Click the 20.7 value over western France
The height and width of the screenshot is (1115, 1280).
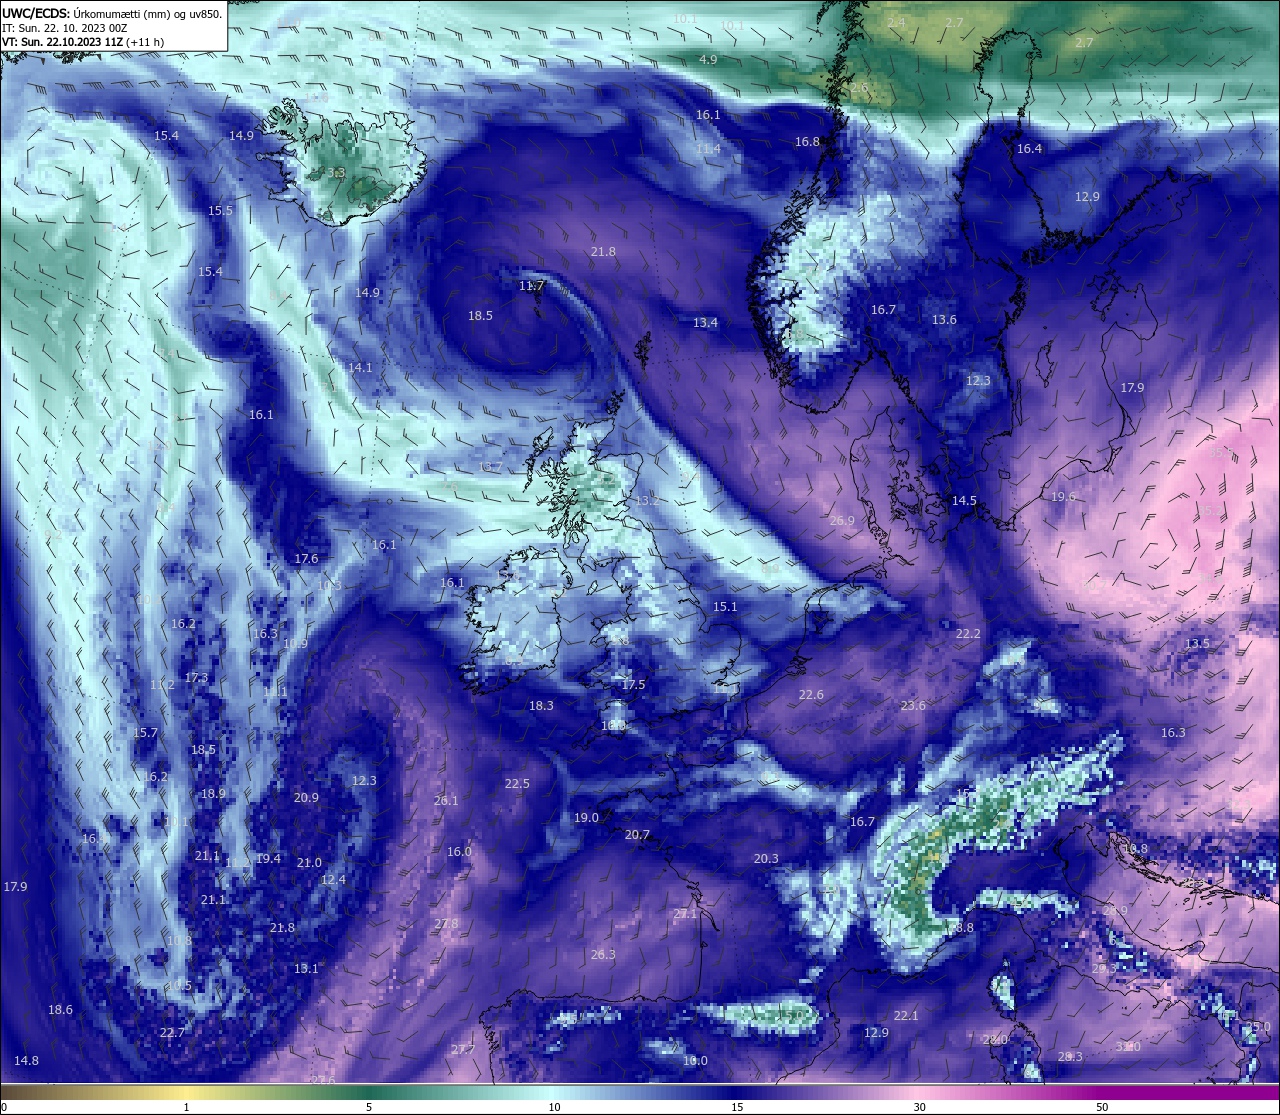pyautogui.click(x=637, y=835)
